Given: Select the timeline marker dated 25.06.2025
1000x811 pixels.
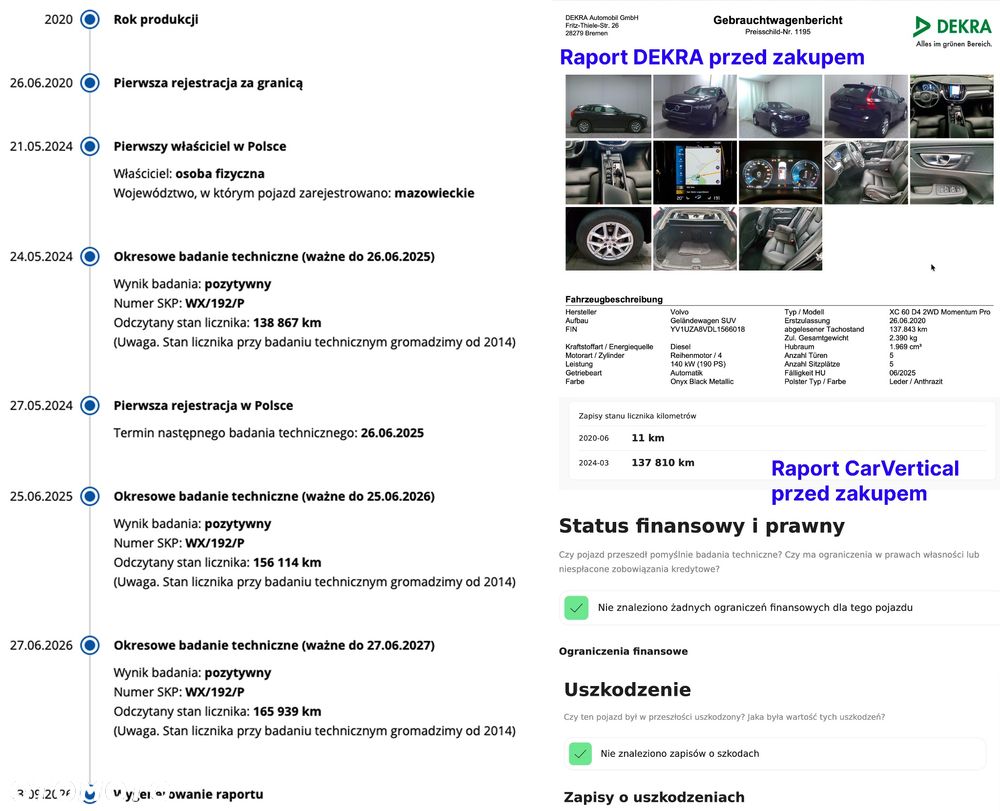Looking at the screenshot, I should [90, 496].
